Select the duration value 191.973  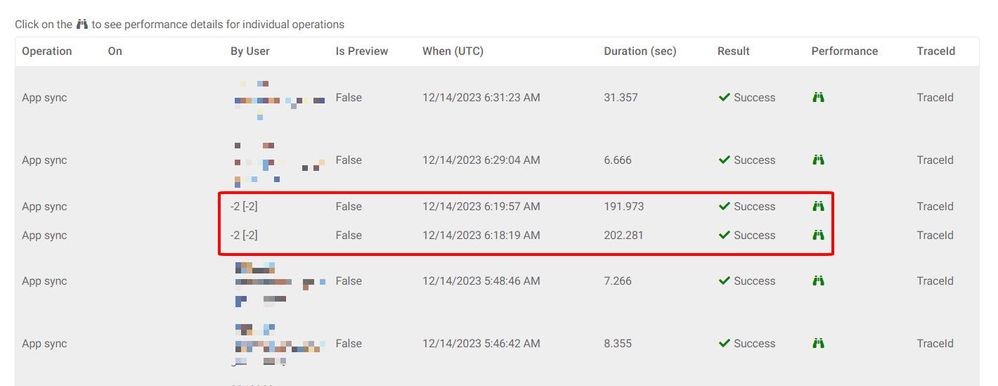pos(624,206)
